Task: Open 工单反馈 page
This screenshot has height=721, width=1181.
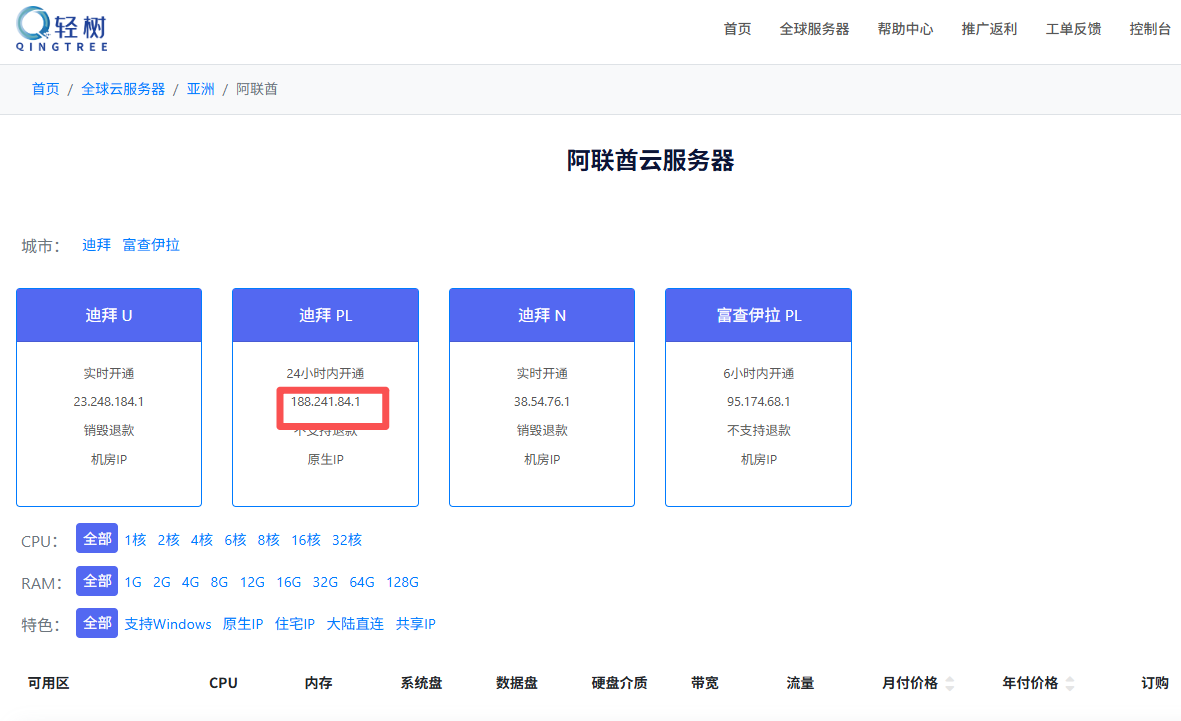Action: 1073,29
